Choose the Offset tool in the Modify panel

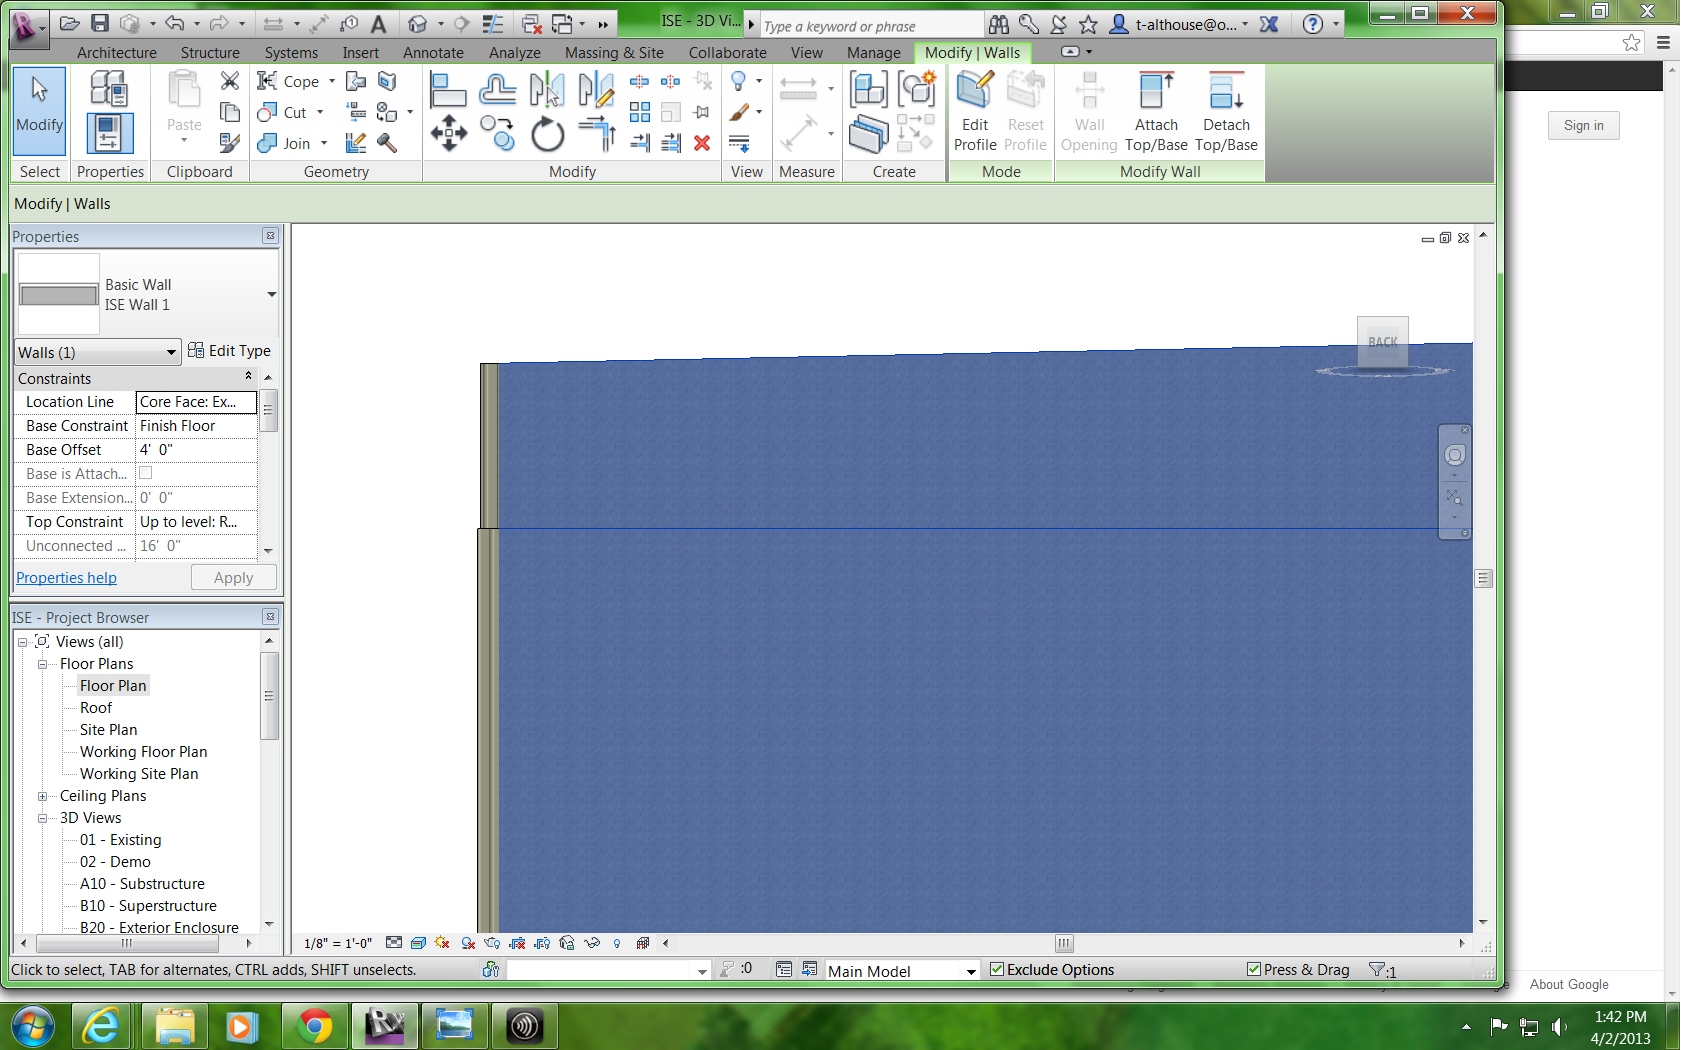click(x=497, y=90)
